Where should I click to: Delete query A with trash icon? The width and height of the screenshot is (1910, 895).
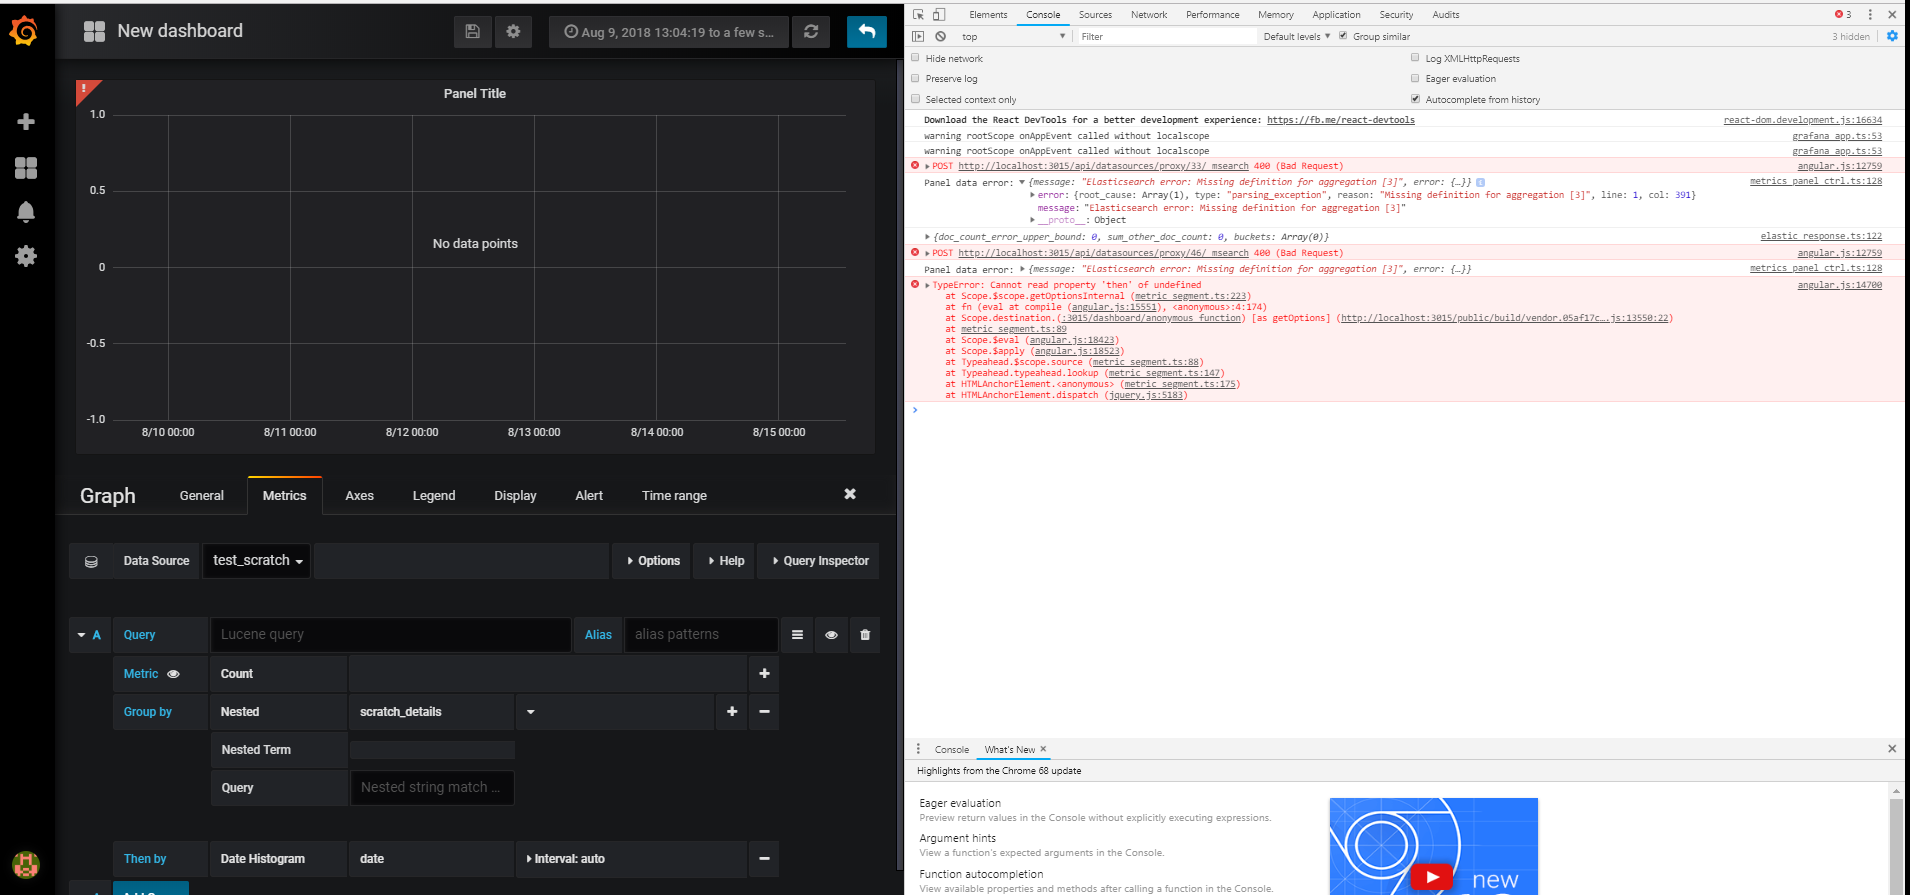point(865,635)
